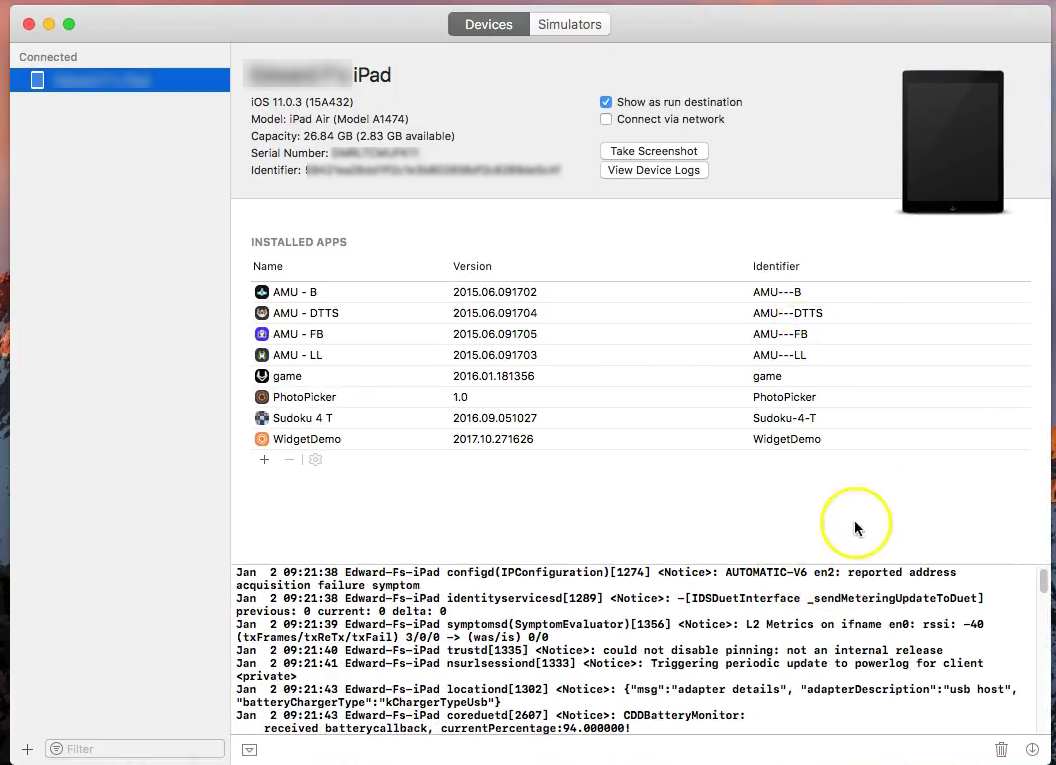Image resolution: width=1056 pixels, height=765 pixels.
Task: Select version 2015.06.091703 cell
Action: tap(495, 354)
